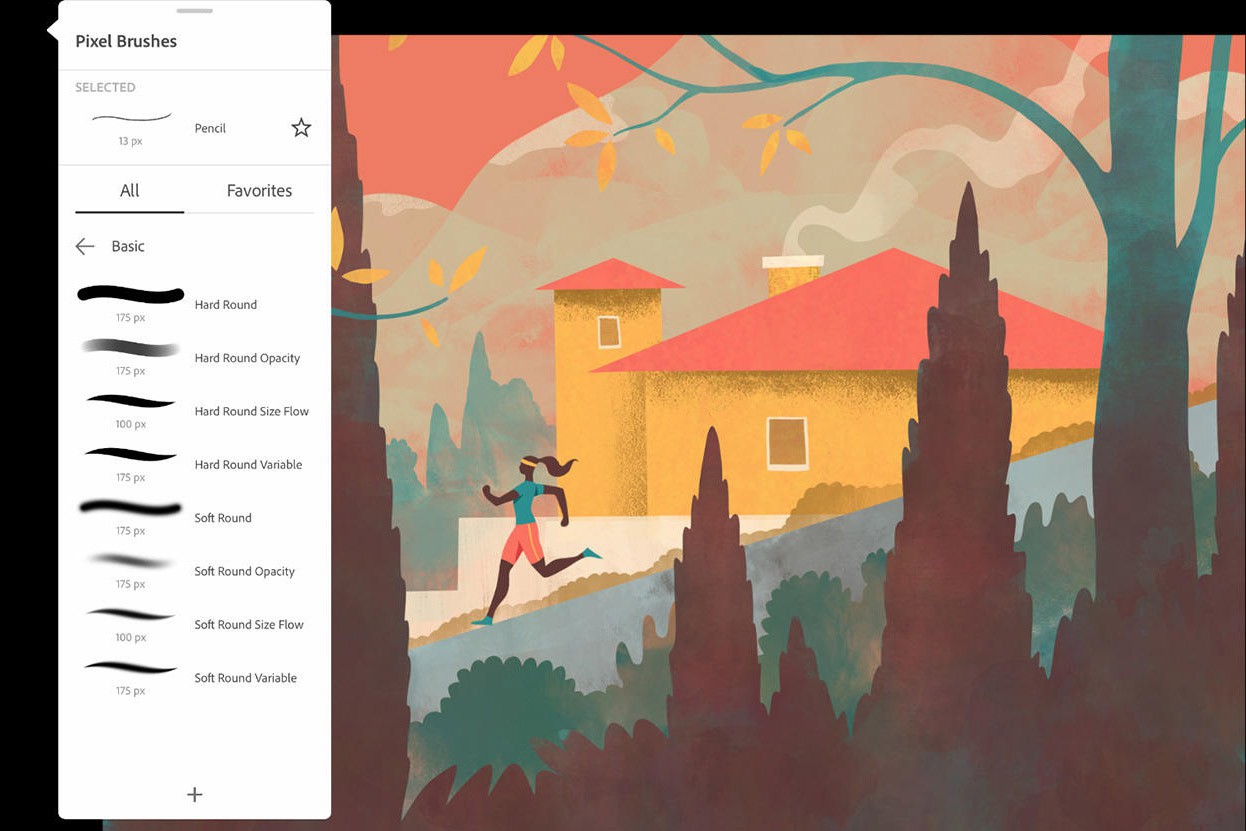The width and height of the screenshot is (1246, 831).
Task: Select the Hard Round brush label
Action: 226,304
